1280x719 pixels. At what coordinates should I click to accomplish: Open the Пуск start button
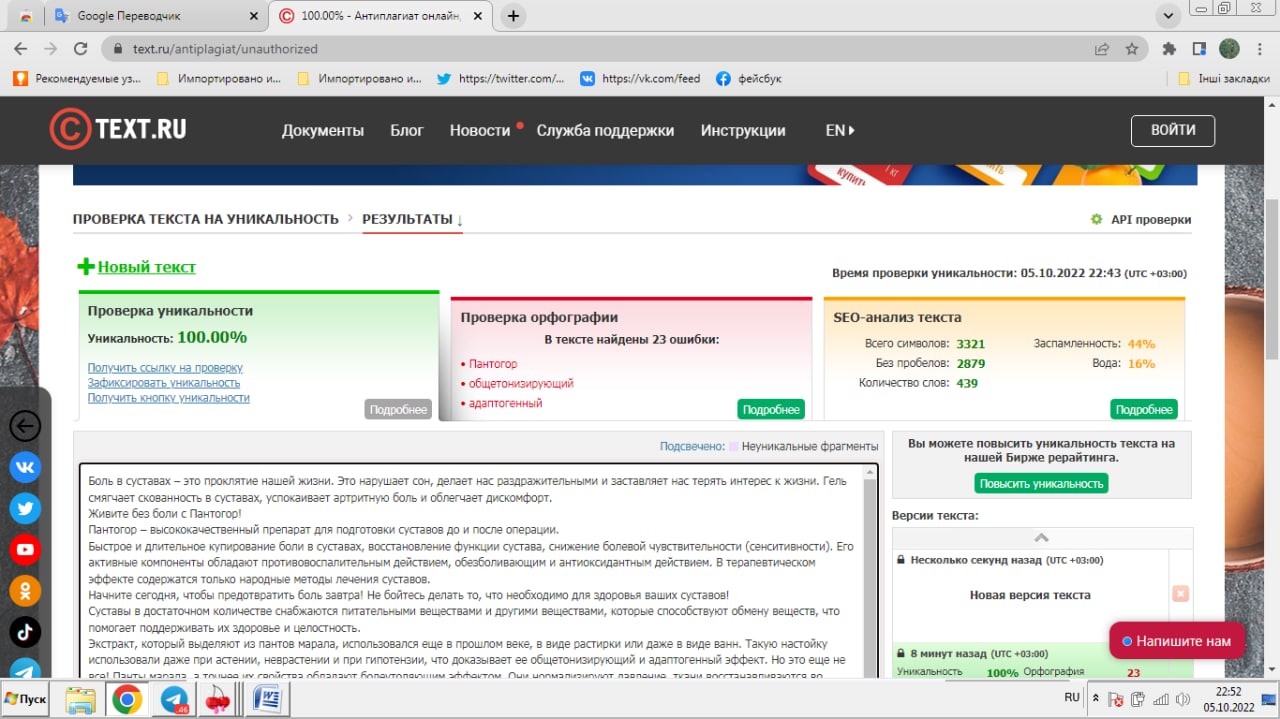(x=26, y=698)
